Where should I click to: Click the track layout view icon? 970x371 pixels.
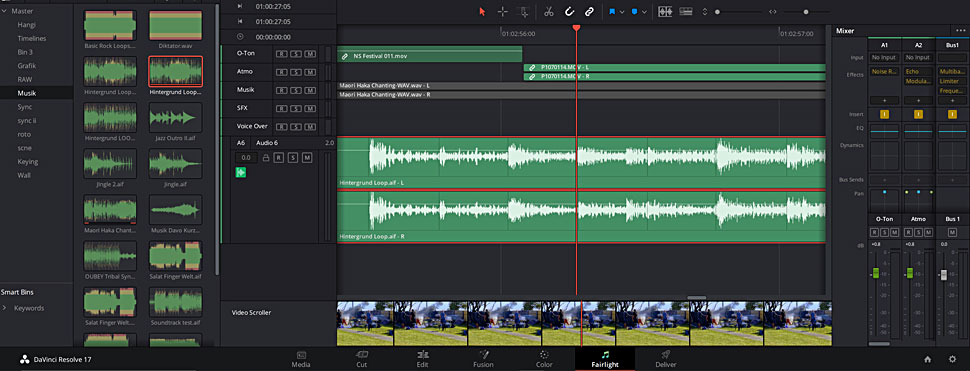click(x=685, y=11)
